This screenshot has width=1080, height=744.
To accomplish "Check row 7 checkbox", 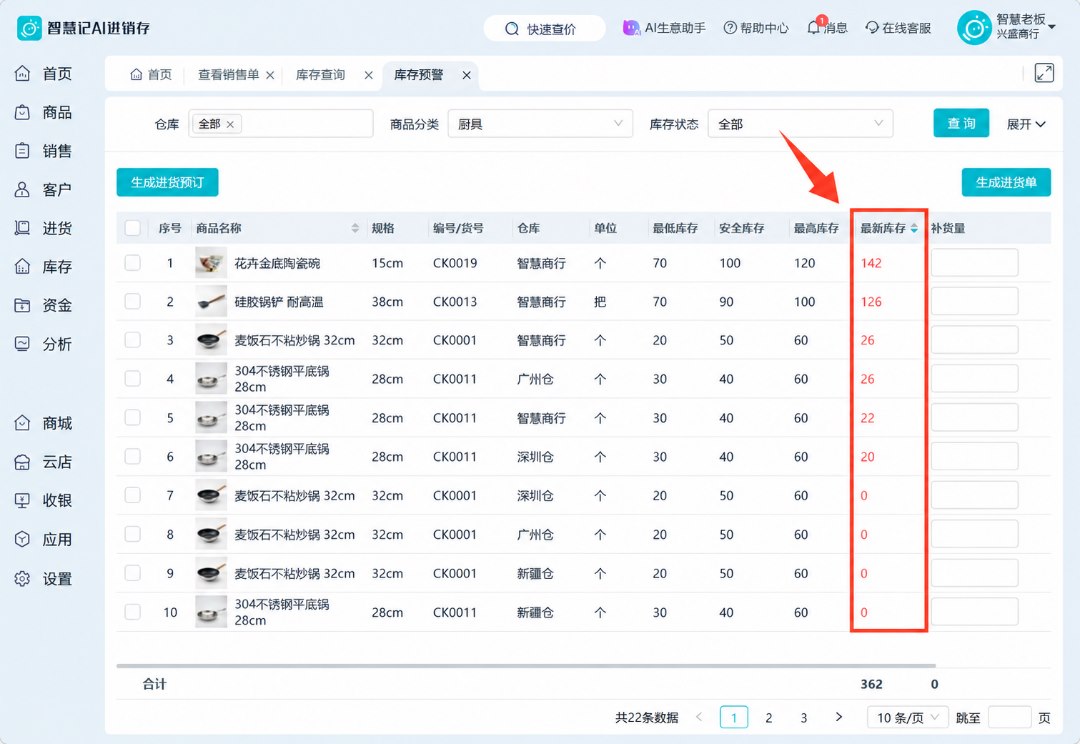I will tap(132, 495).
